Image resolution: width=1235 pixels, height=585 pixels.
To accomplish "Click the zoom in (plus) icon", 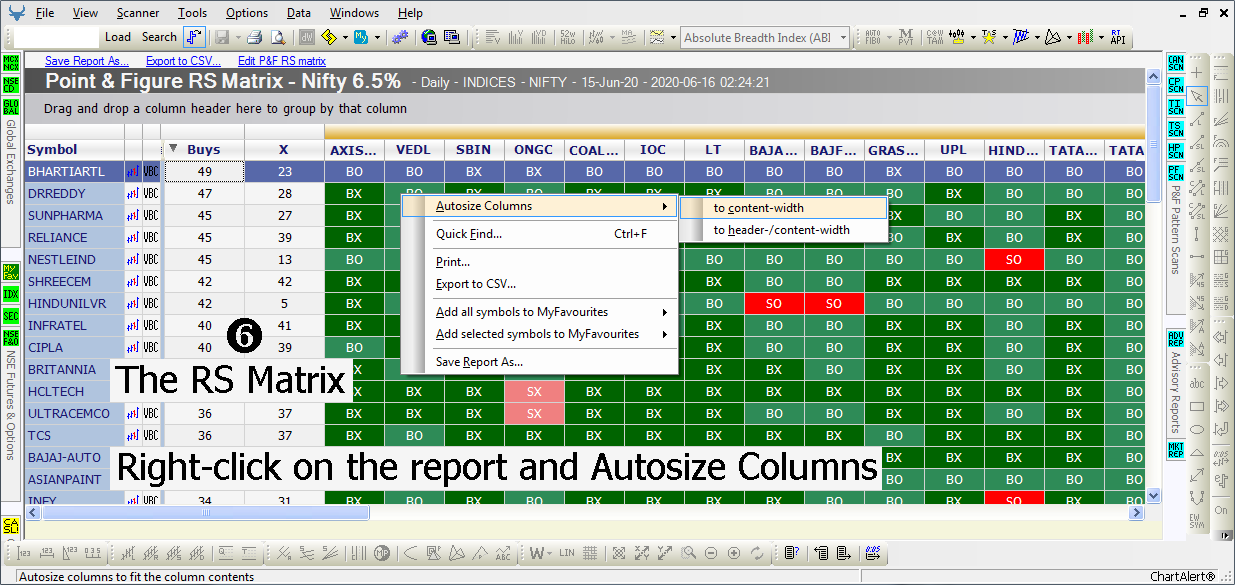I will coord(734,552).
